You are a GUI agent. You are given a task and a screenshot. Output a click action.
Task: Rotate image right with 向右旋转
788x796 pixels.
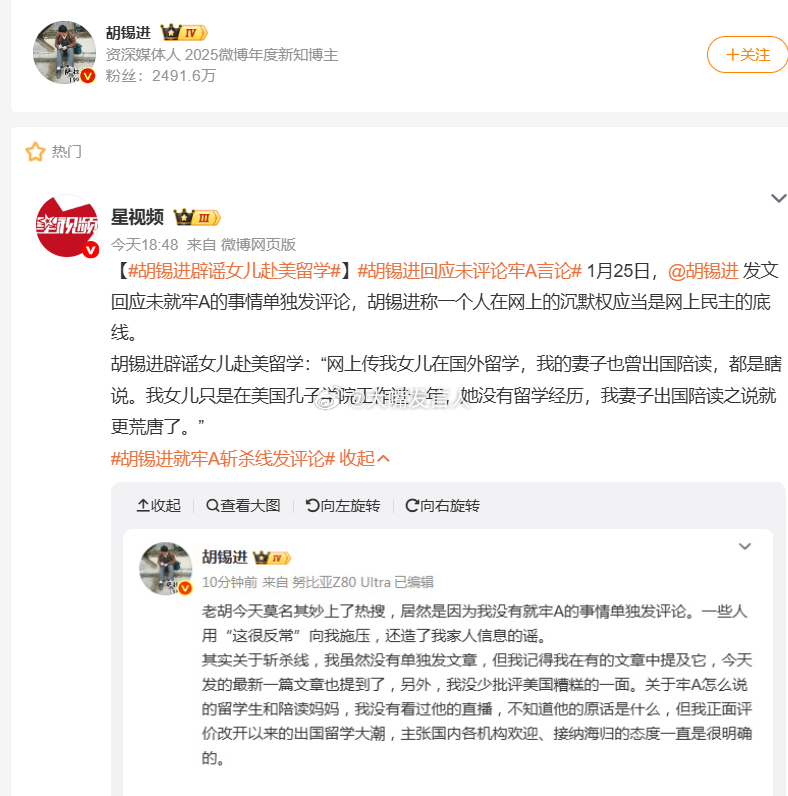(442, 506)
